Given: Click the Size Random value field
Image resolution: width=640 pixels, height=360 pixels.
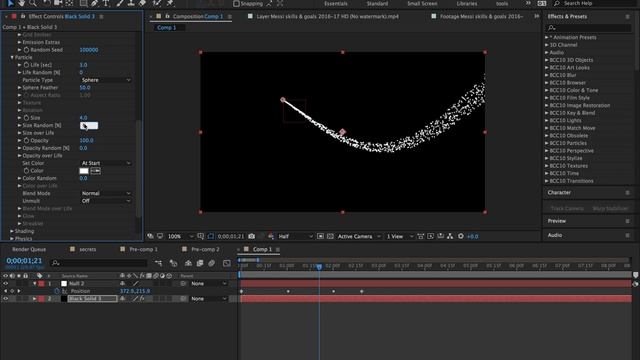Looking at the screenshot, I should pos(89,125).
